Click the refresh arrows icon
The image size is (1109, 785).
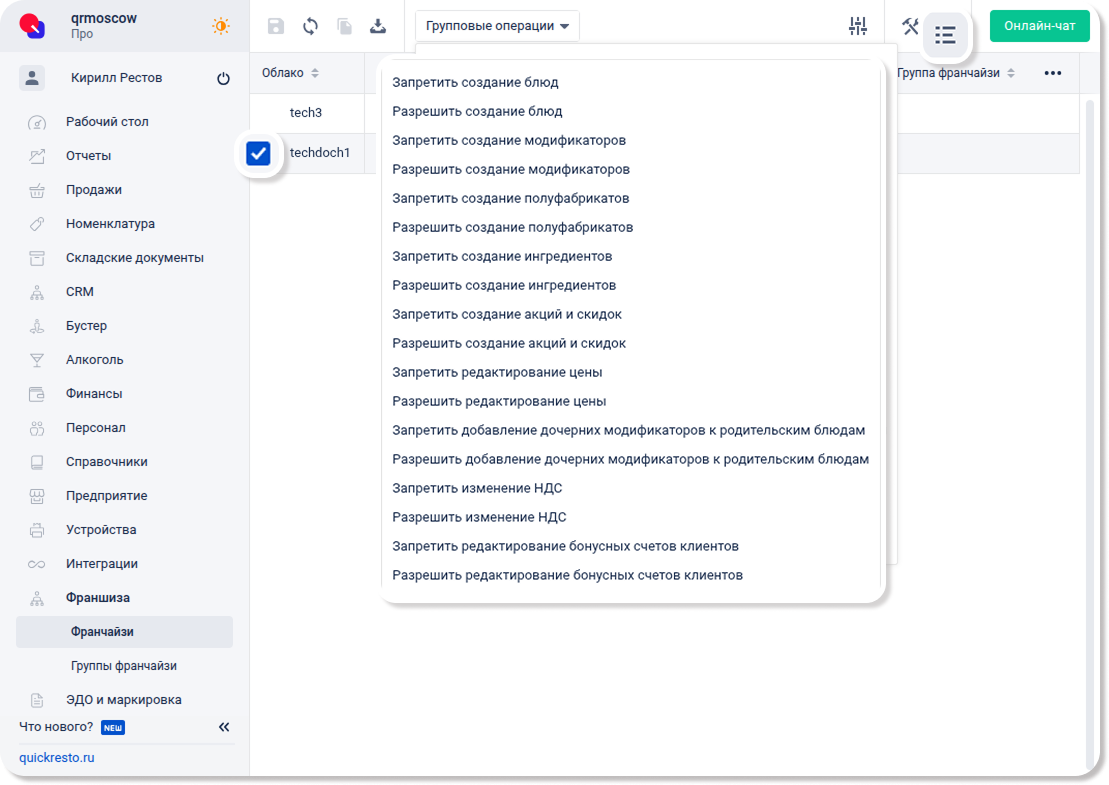310,27
